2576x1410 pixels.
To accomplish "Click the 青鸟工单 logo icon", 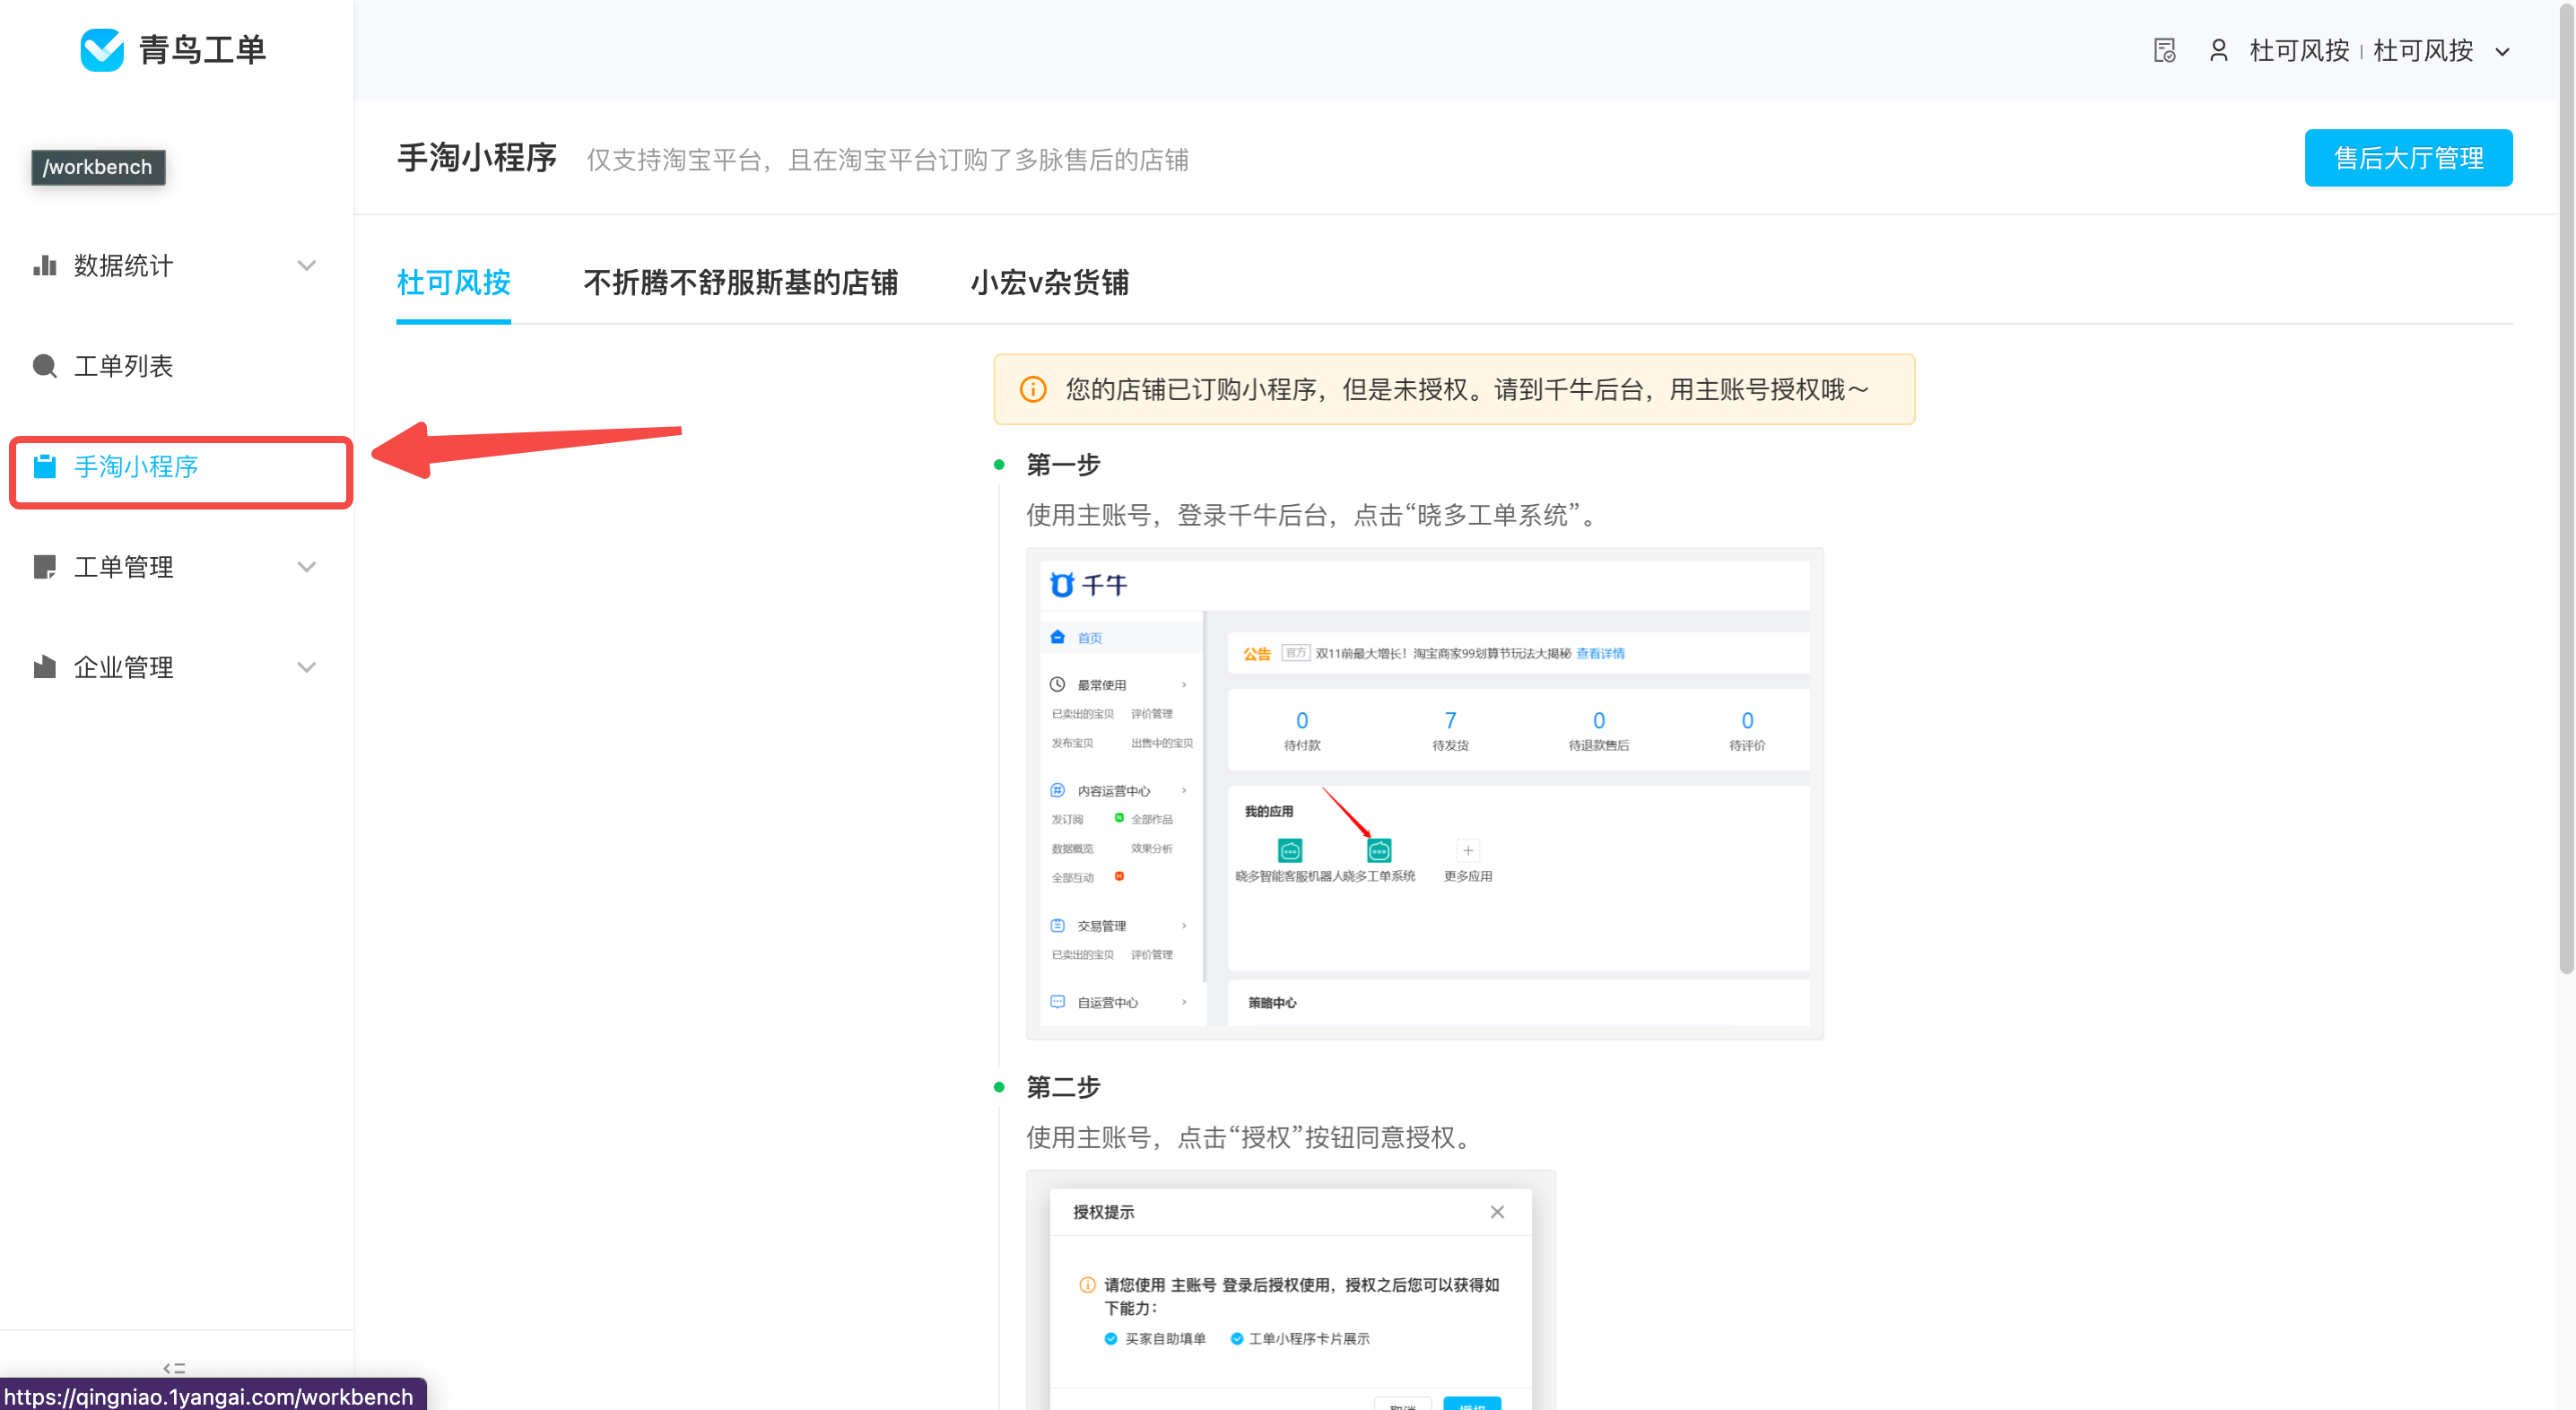I will [102, 49].
